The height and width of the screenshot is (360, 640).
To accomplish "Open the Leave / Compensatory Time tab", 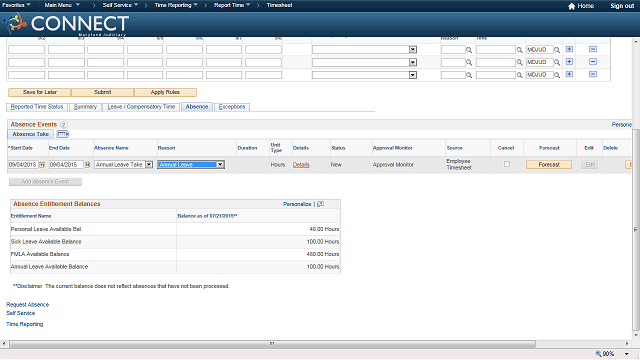I will point(141,107).
